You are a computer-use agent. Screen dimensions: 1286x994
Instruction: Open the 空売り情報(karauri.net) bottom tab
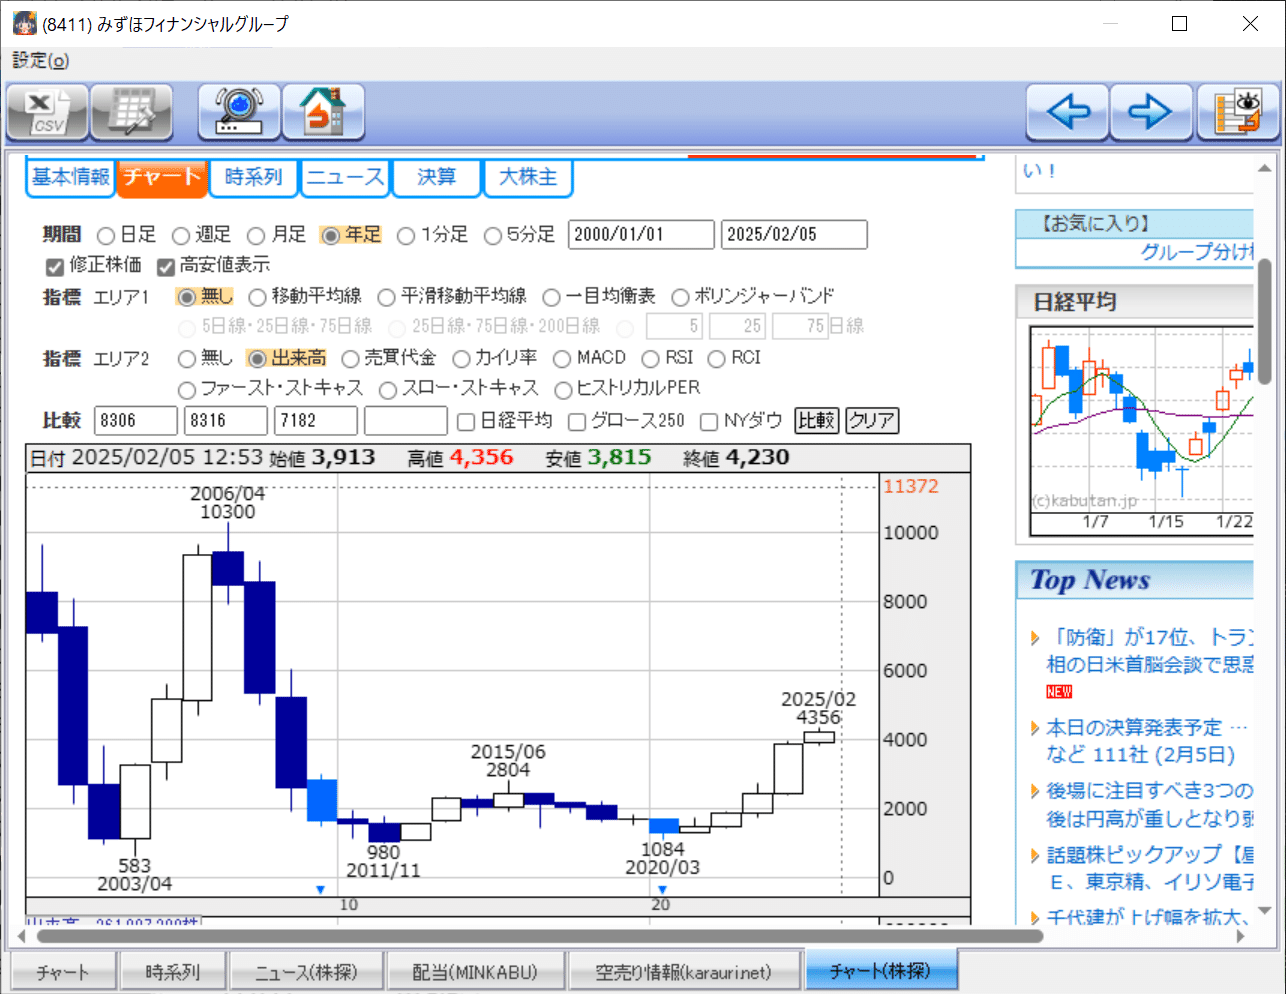[x=684, y=972]
